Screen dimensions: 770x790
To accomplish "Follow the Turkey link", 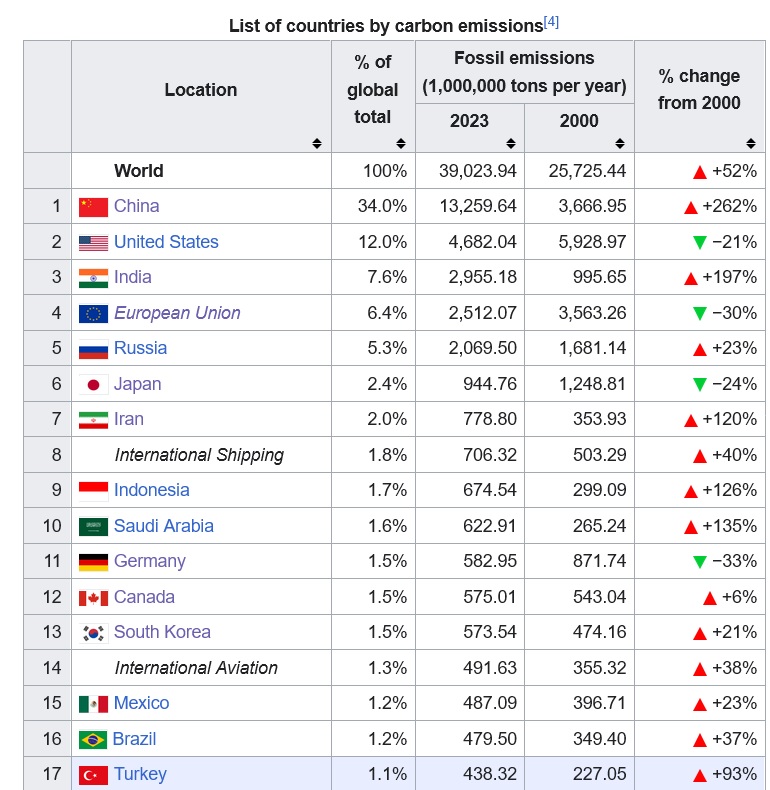I will pos(140,774).
